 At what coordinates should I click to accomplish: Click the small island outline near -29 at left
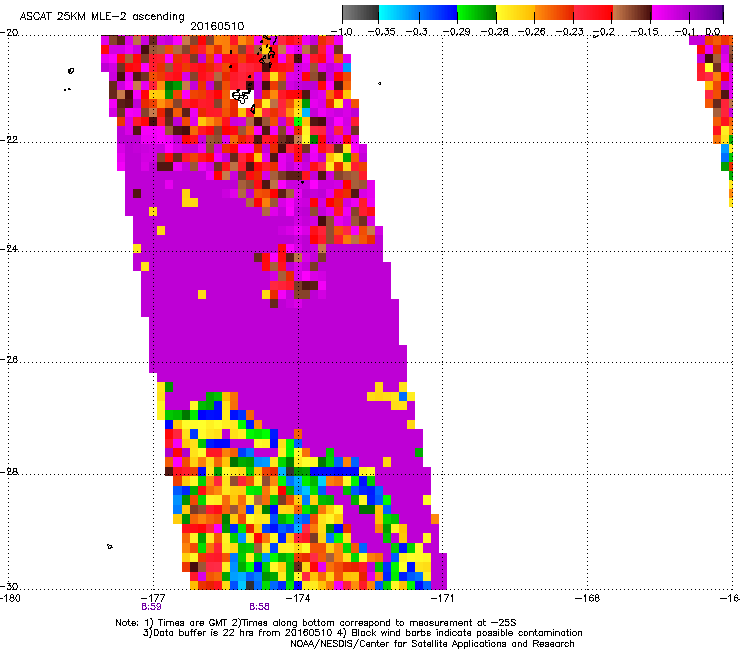pos(110,547)
